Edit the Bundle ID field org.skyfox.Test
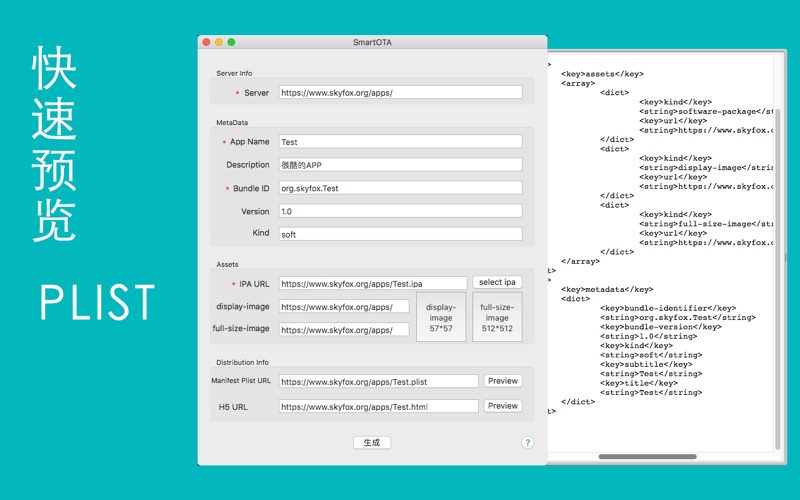This screenshot has height=500, width=800. click(400, 188)
